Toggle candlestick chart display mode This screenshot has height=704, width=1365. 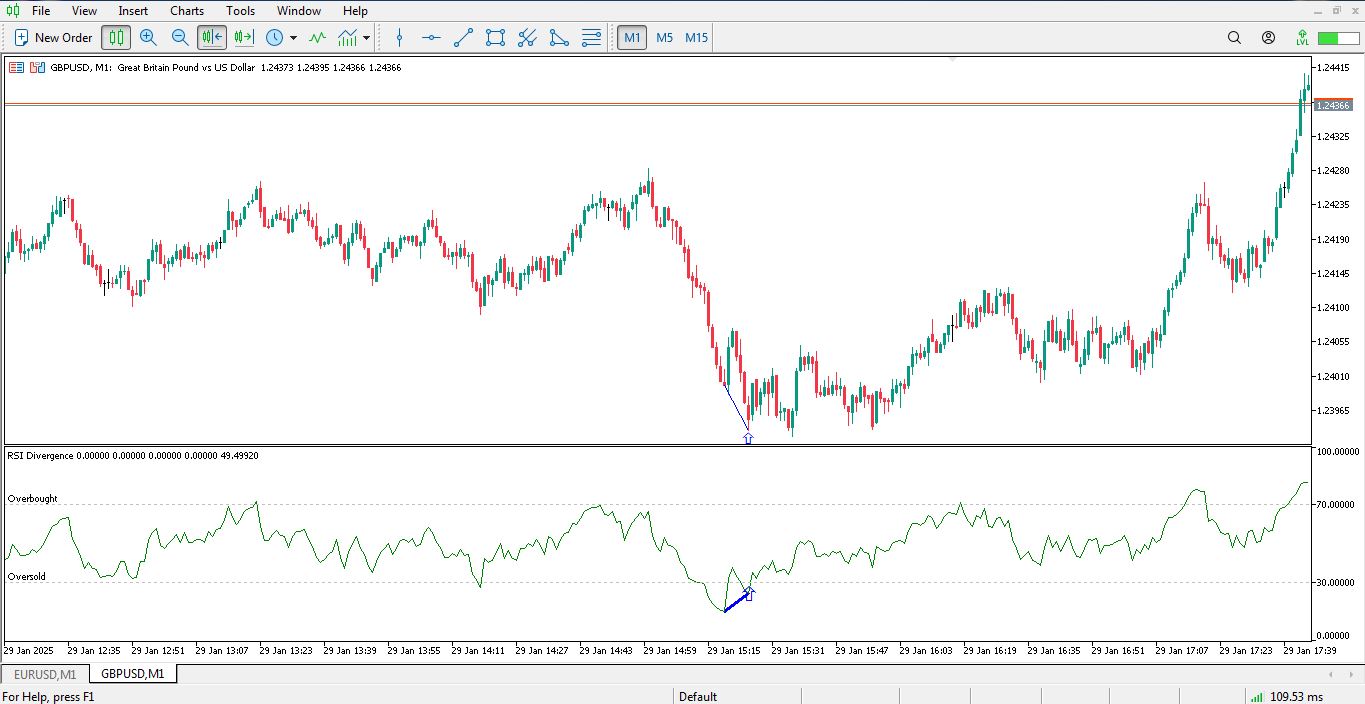pyautogui.click(x=116, y=38)
